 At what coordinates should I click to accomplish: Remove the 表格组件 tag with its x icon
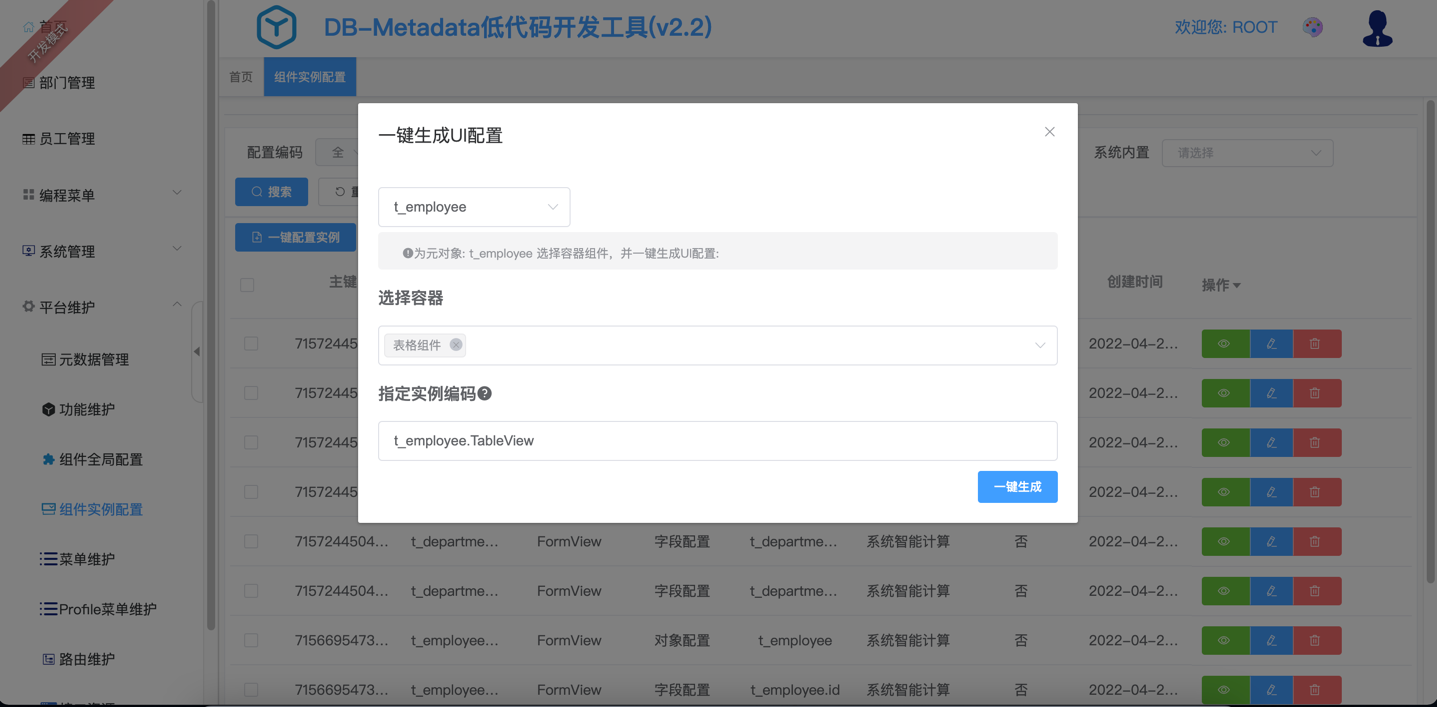tap(456, 345)
